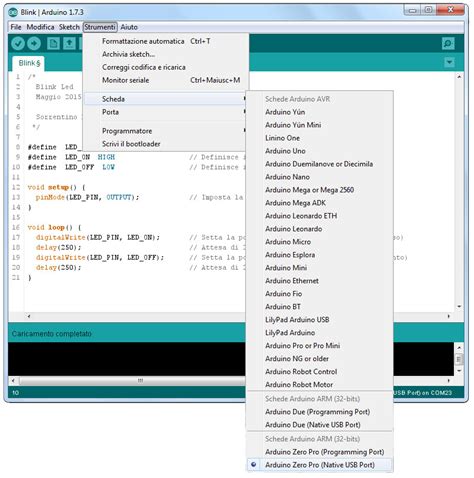Expand the Programmatore submenu
Screen dimensions: 474x478
(x=166, y=131)
